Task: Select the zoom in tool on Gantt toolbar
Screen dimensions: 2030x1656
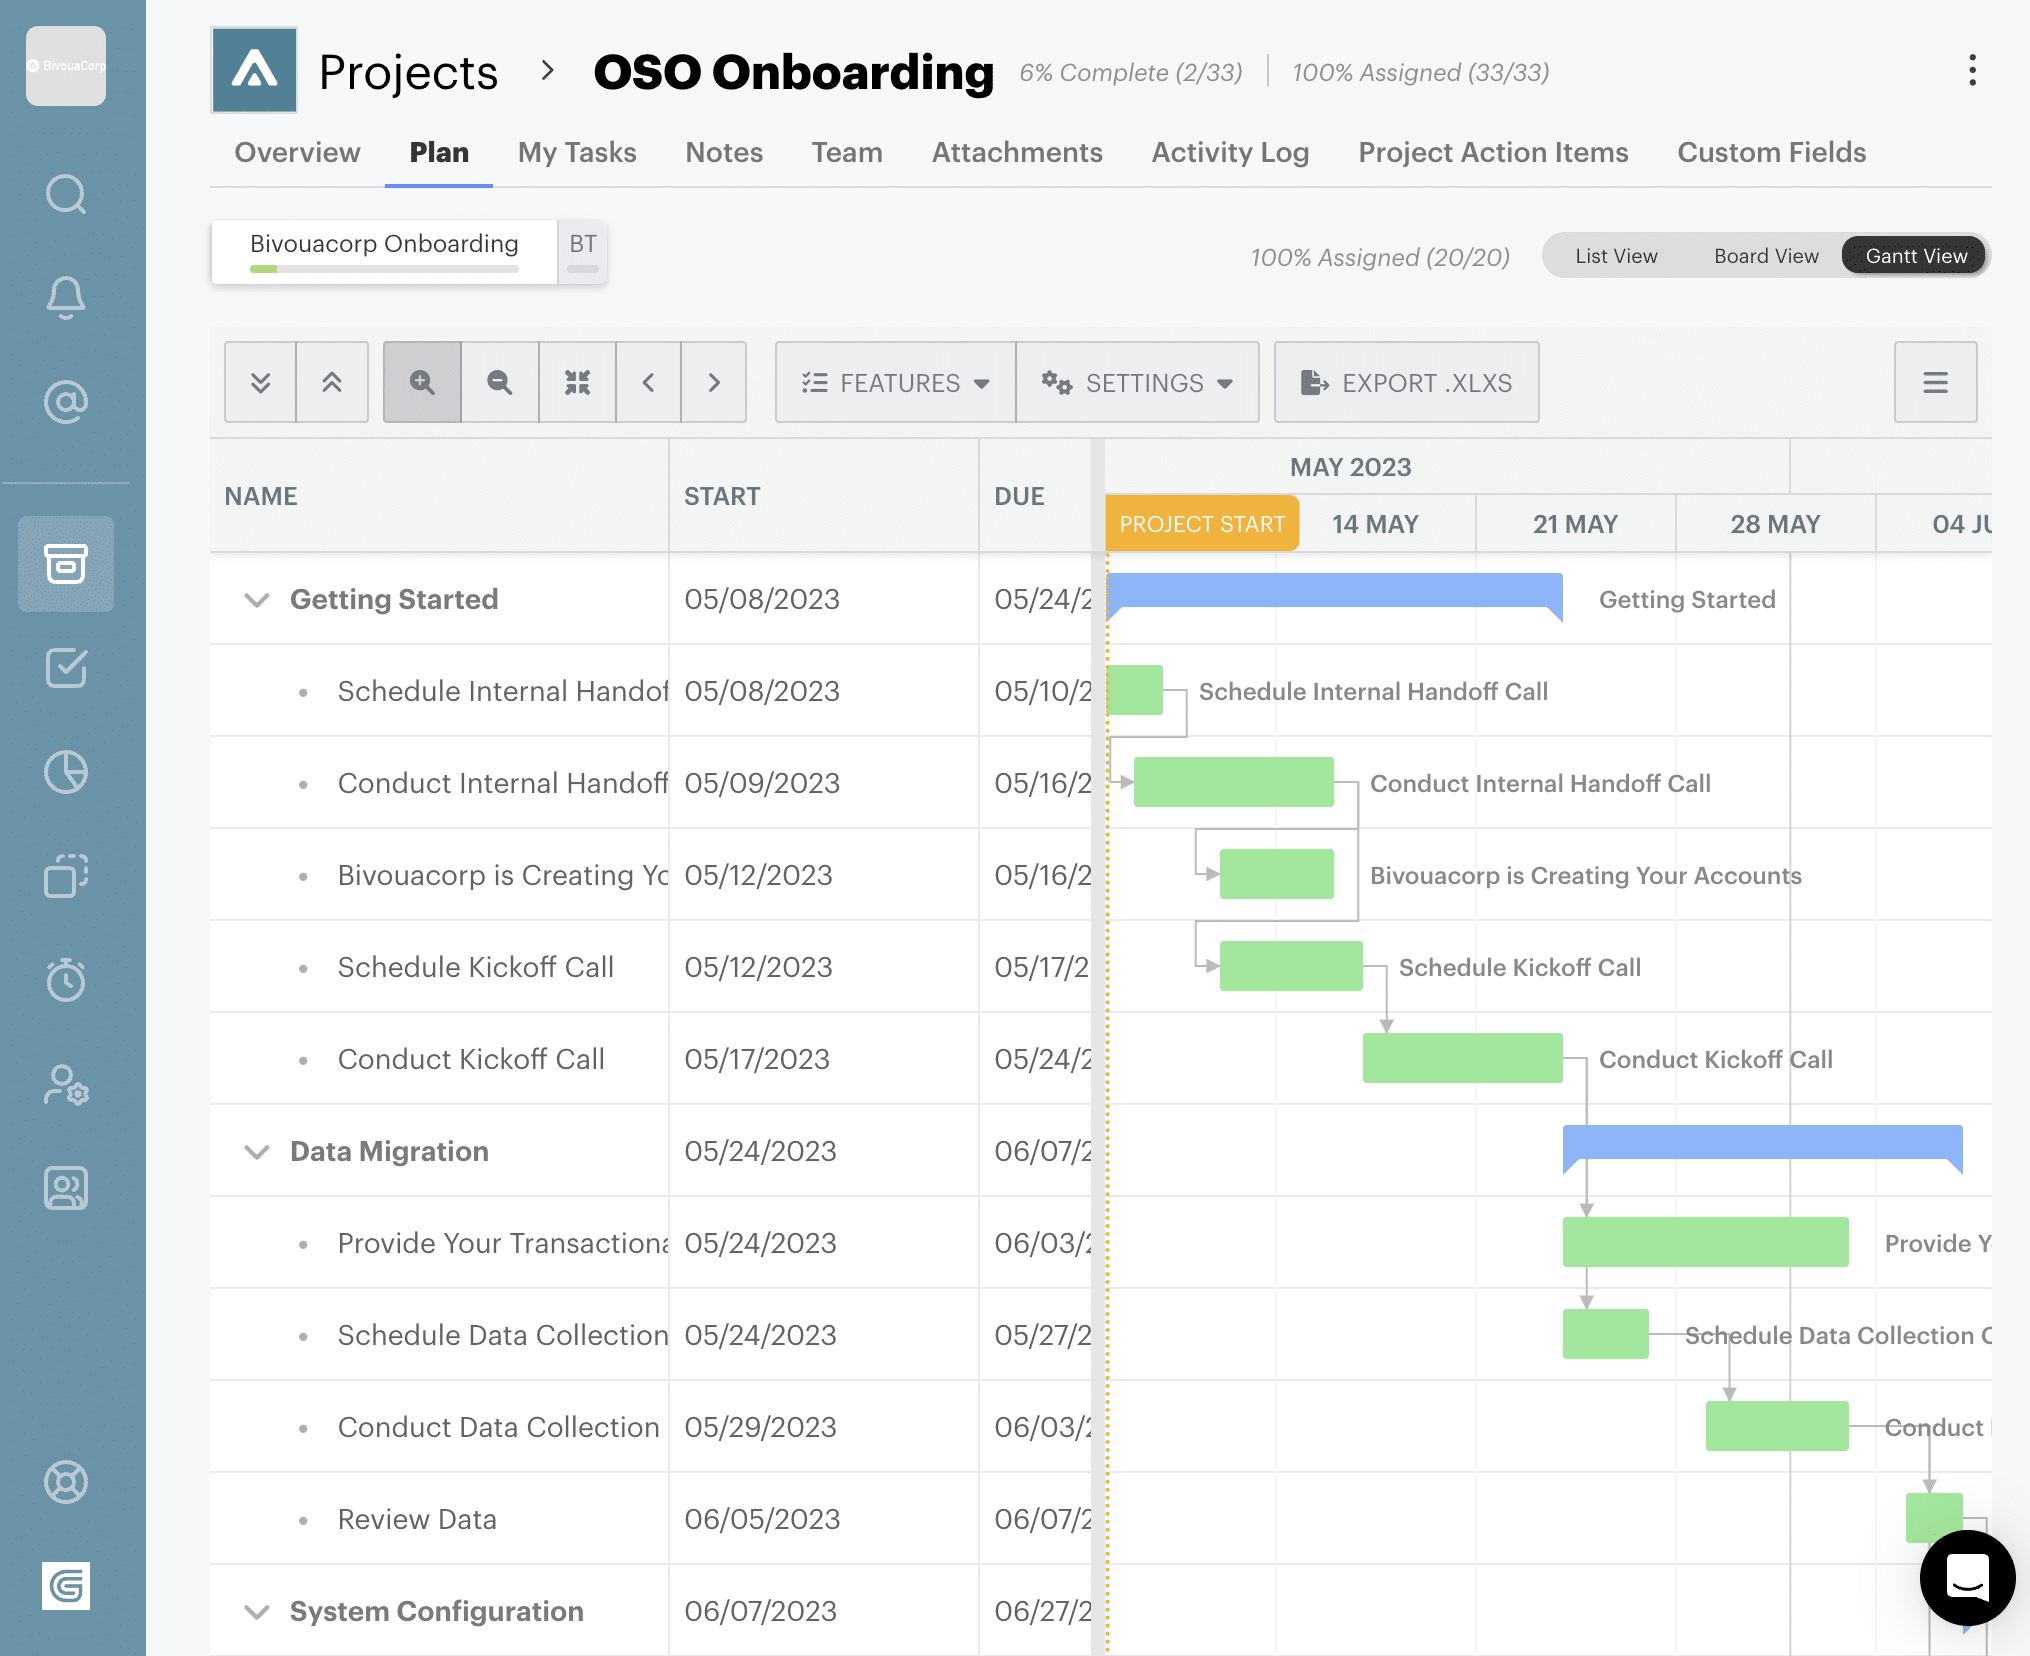Action: click(421, 382)
